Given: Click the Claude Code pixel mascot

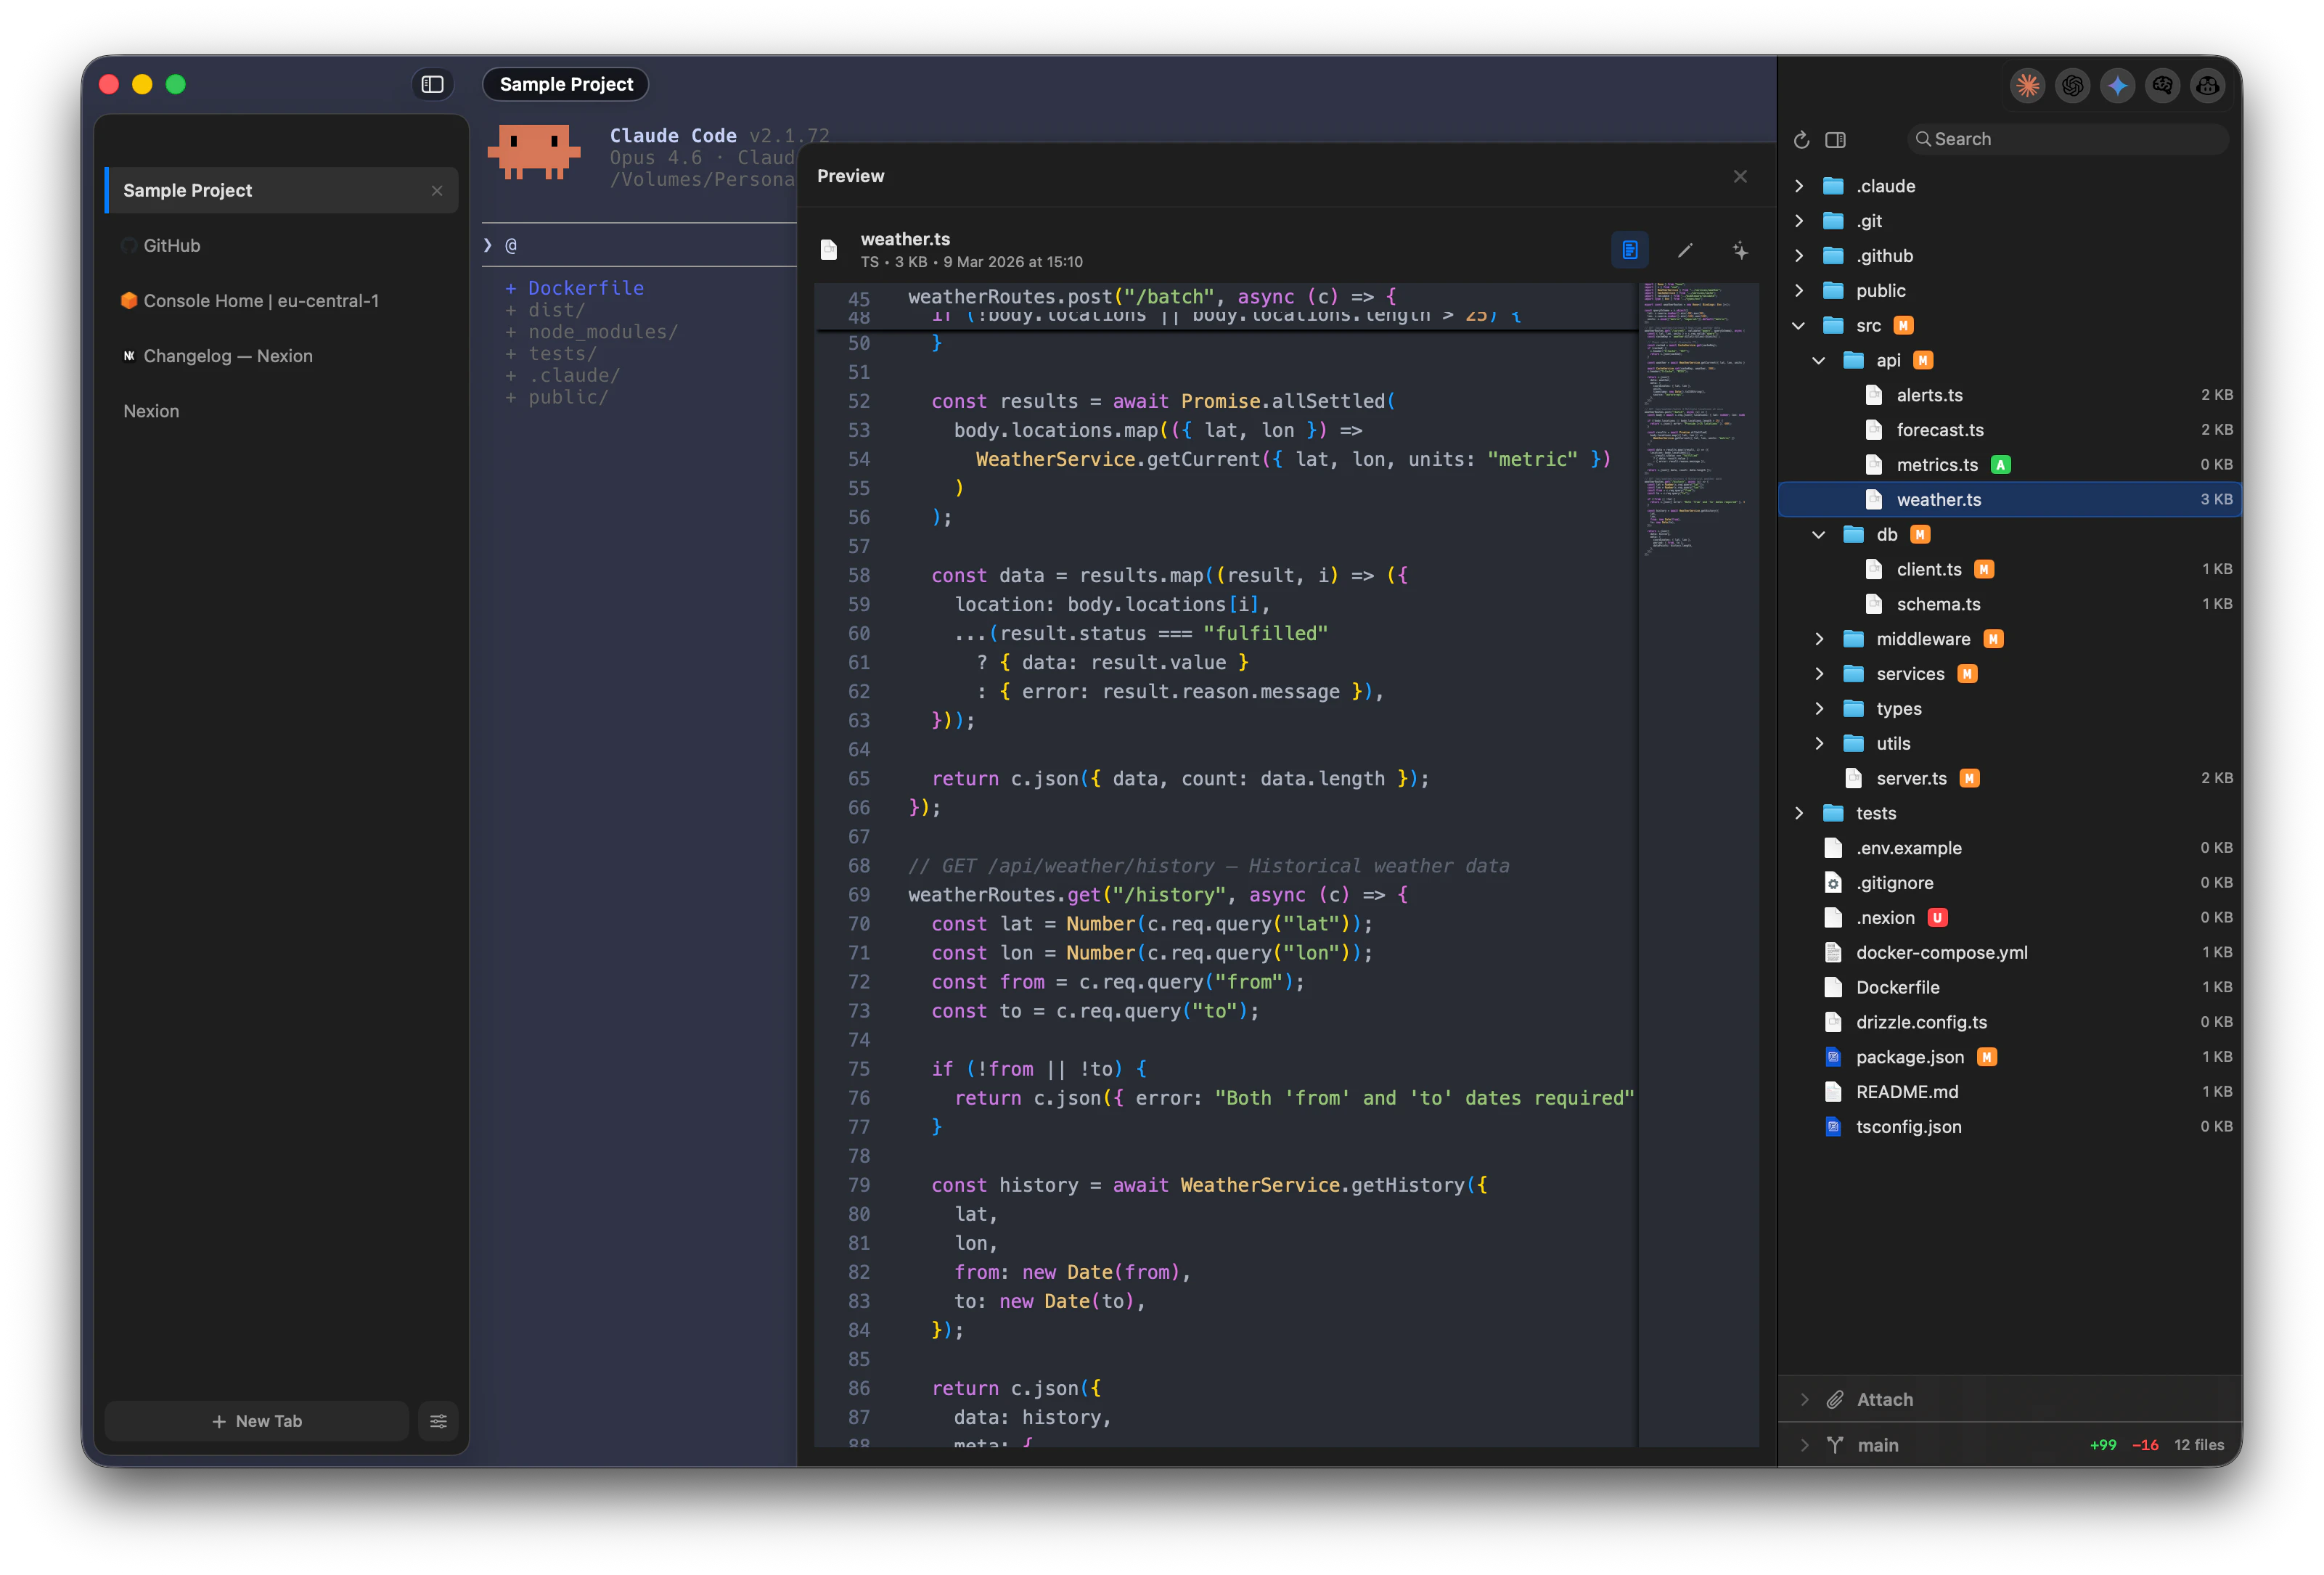Looking at the screenshot, I should (x=534, y=152).
